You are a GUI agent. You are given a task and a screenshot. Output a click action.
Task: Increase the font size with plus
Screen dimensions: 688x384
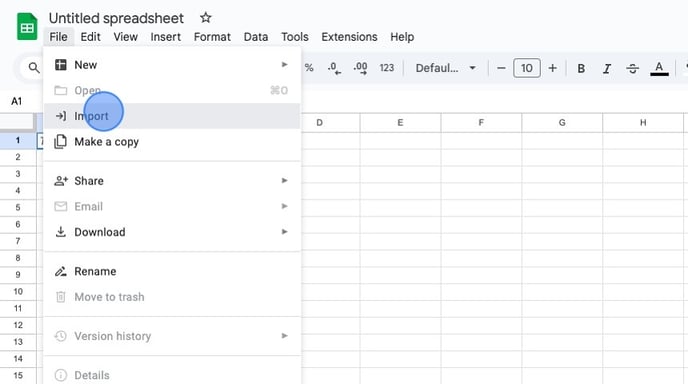(552, 68)
